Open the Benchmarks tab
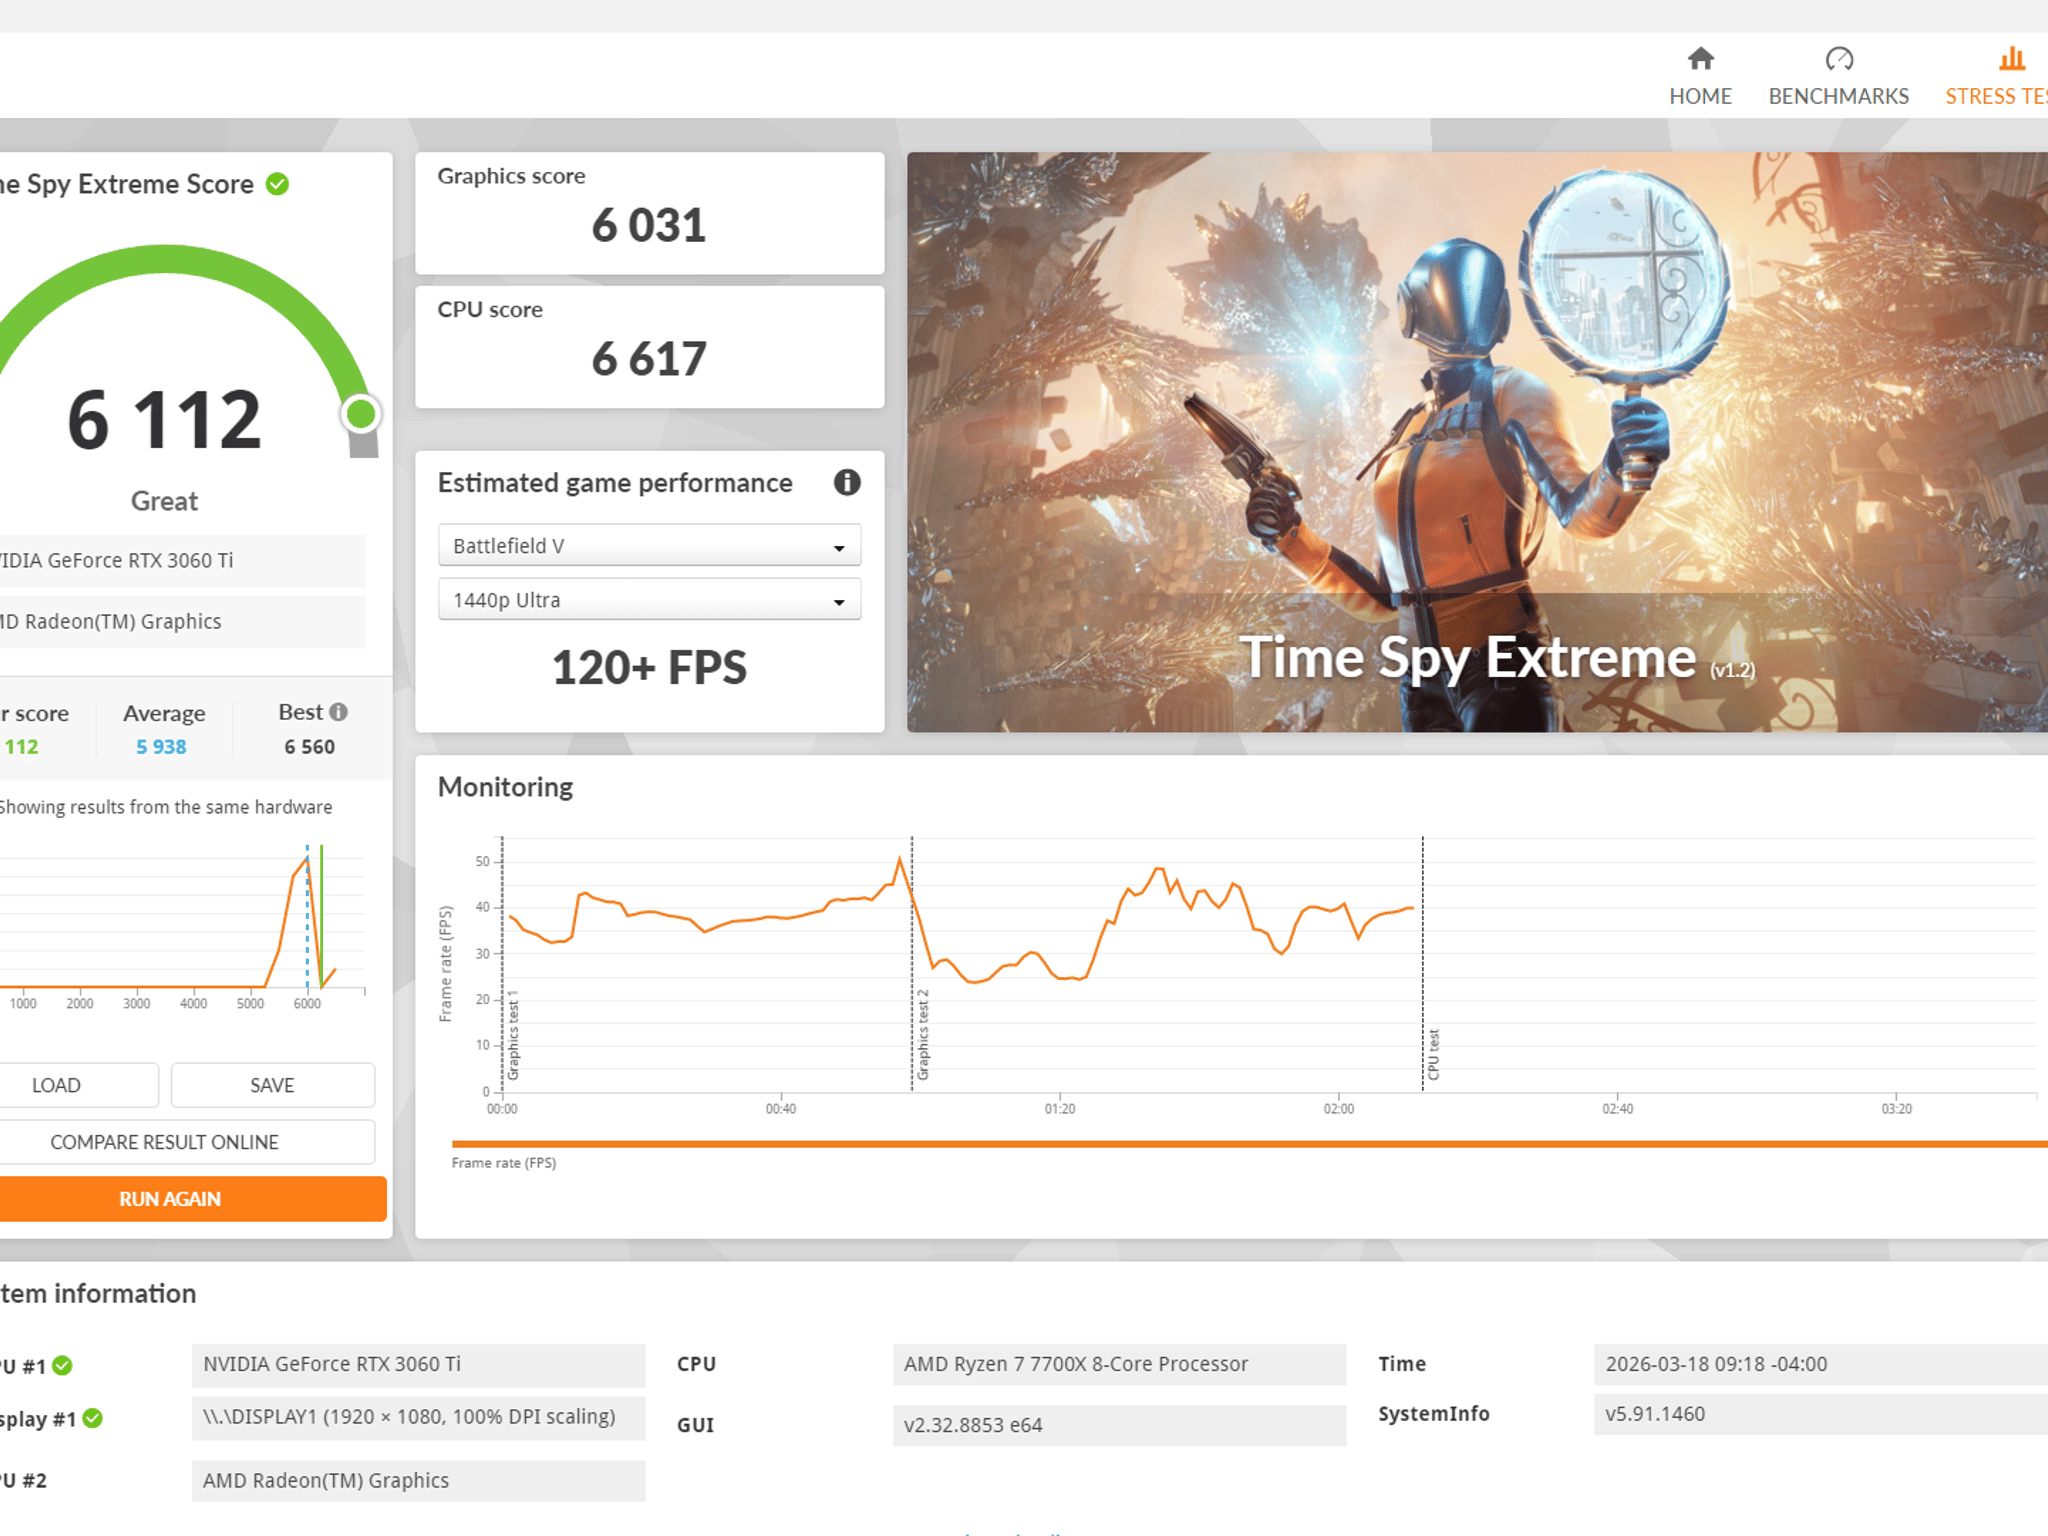2048x1536 pixels. point(1838,77)
